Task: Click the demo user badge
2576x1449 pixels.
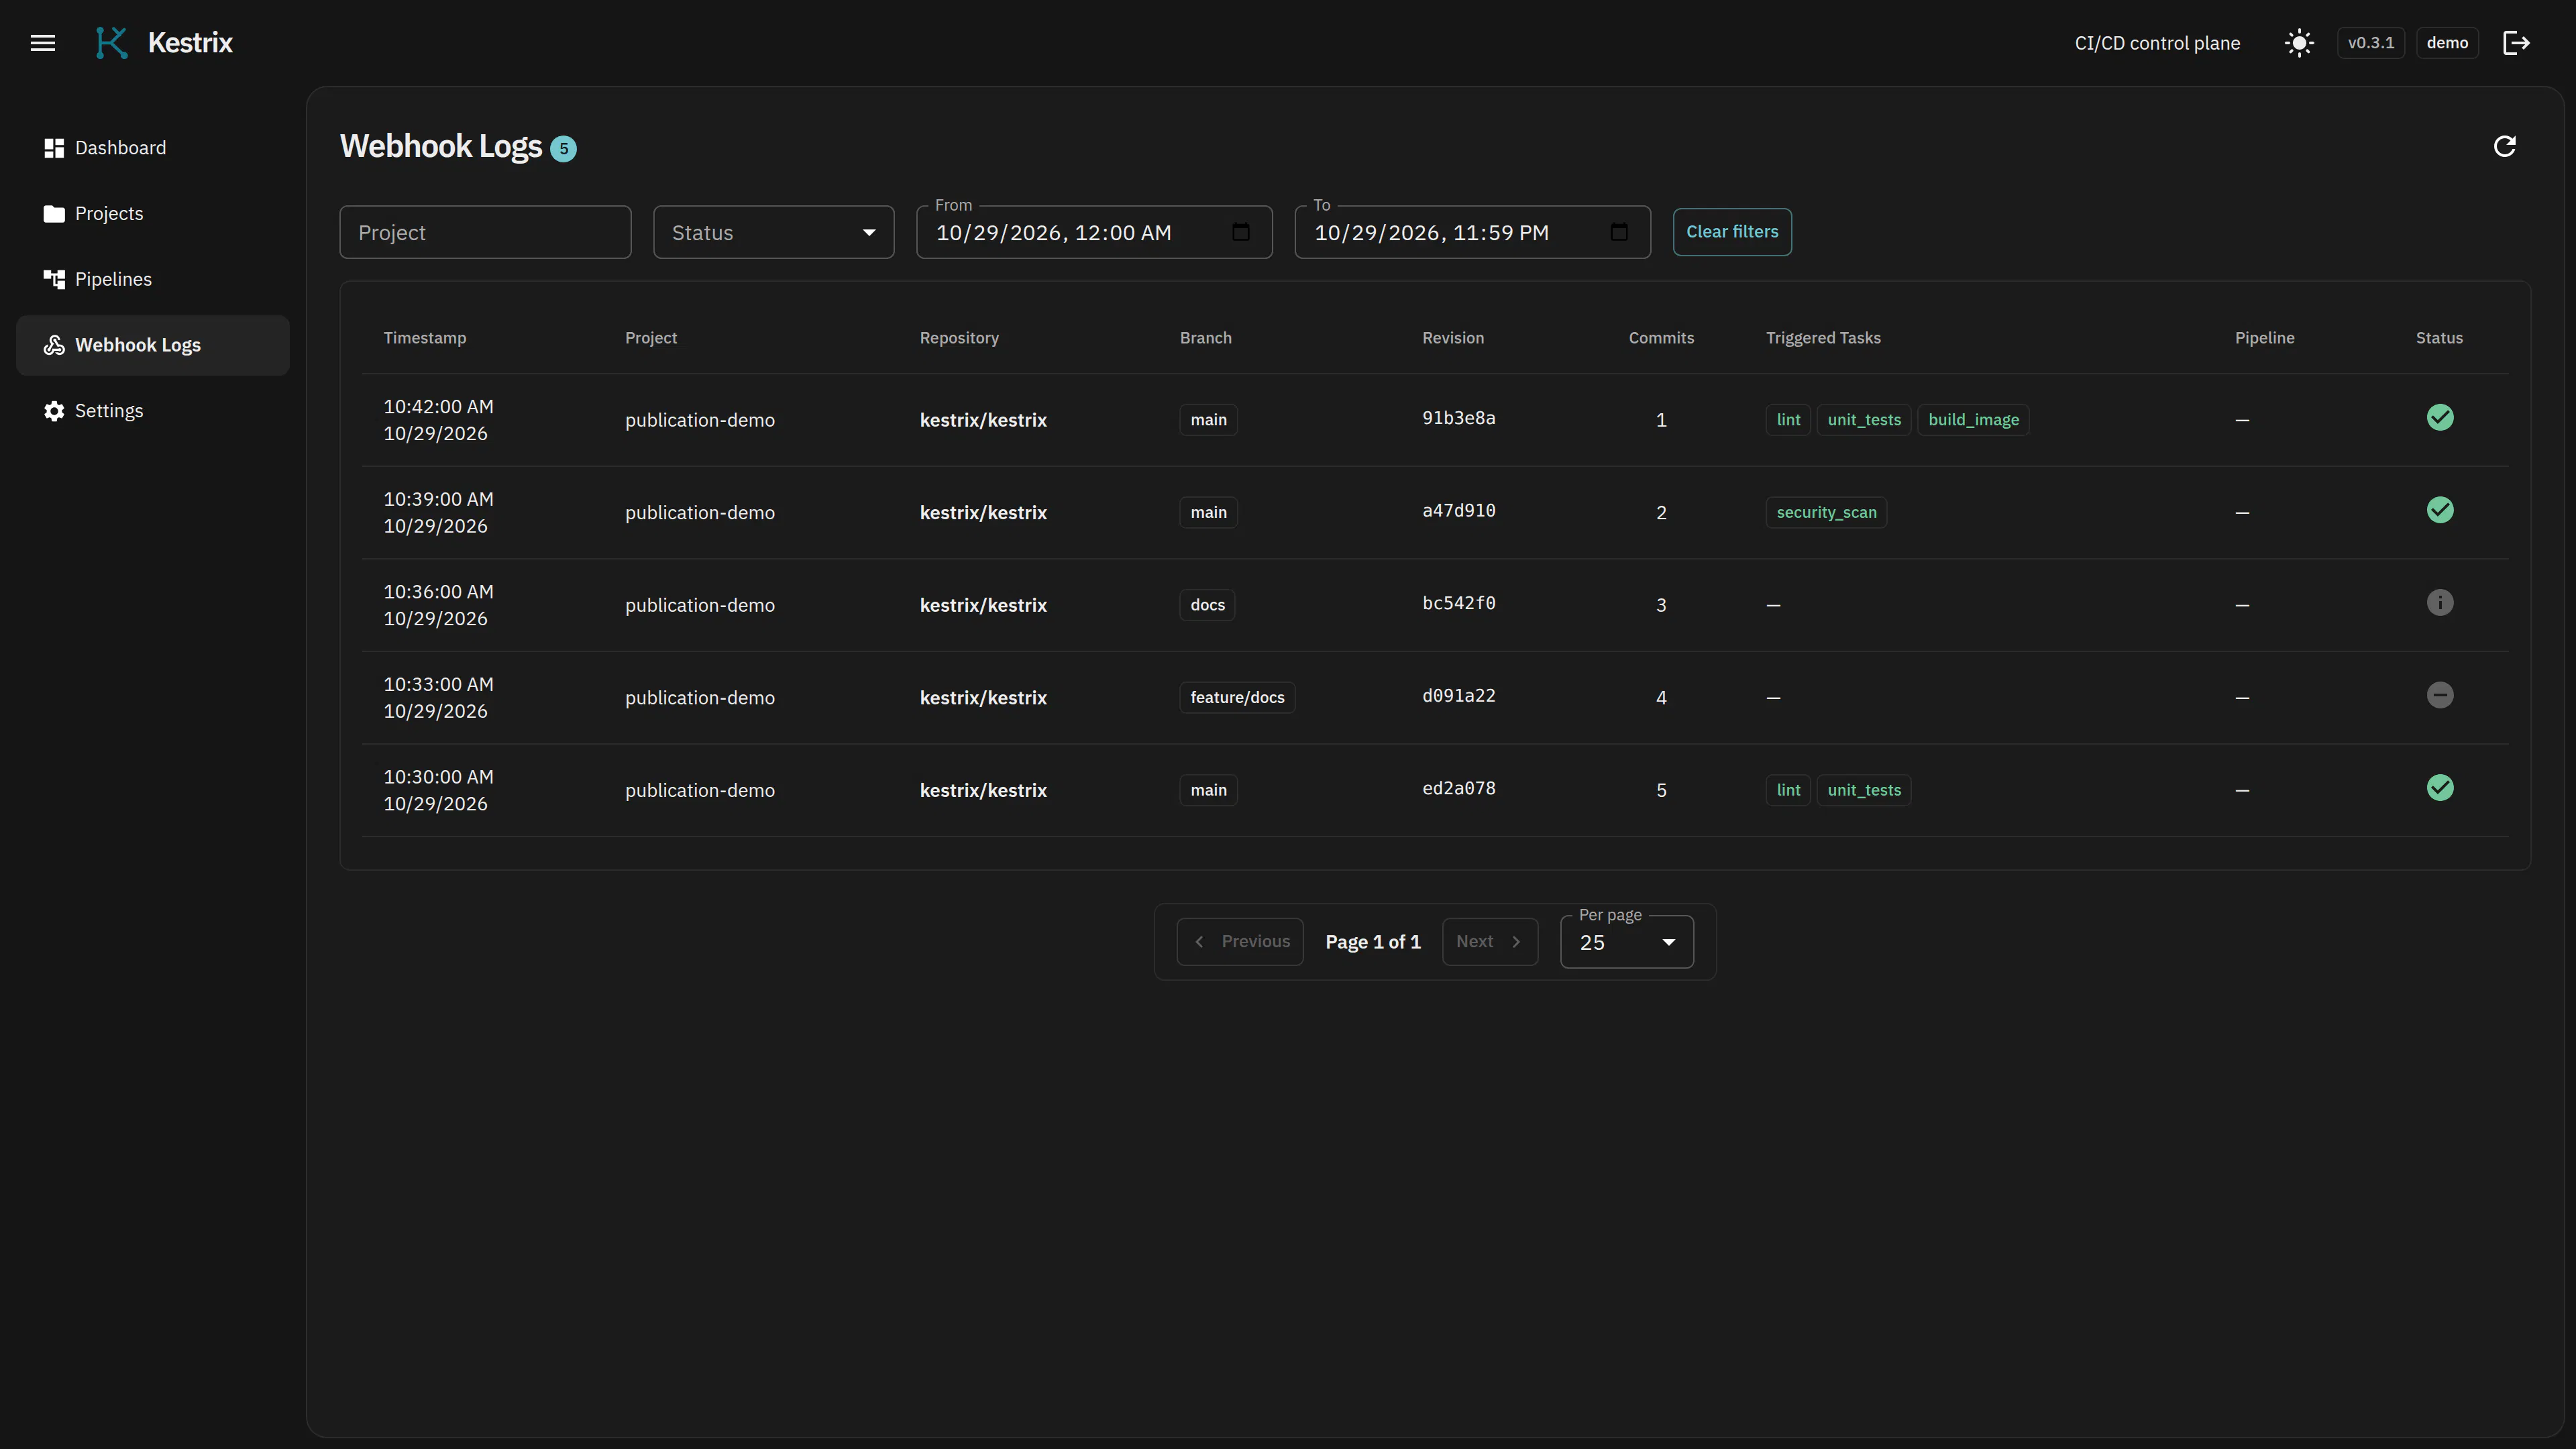Action: click(2447, 43)
